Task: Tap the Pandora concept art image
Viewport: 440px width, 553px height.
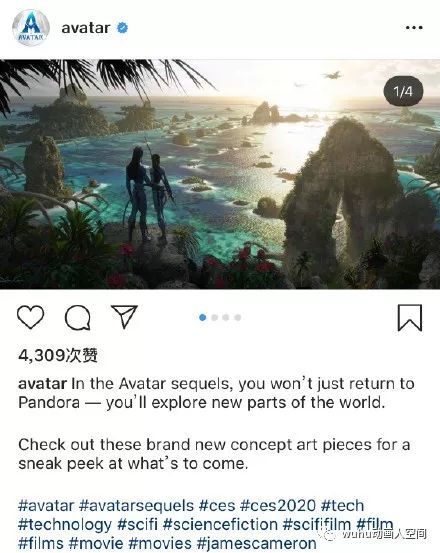Action: [220, 174]
